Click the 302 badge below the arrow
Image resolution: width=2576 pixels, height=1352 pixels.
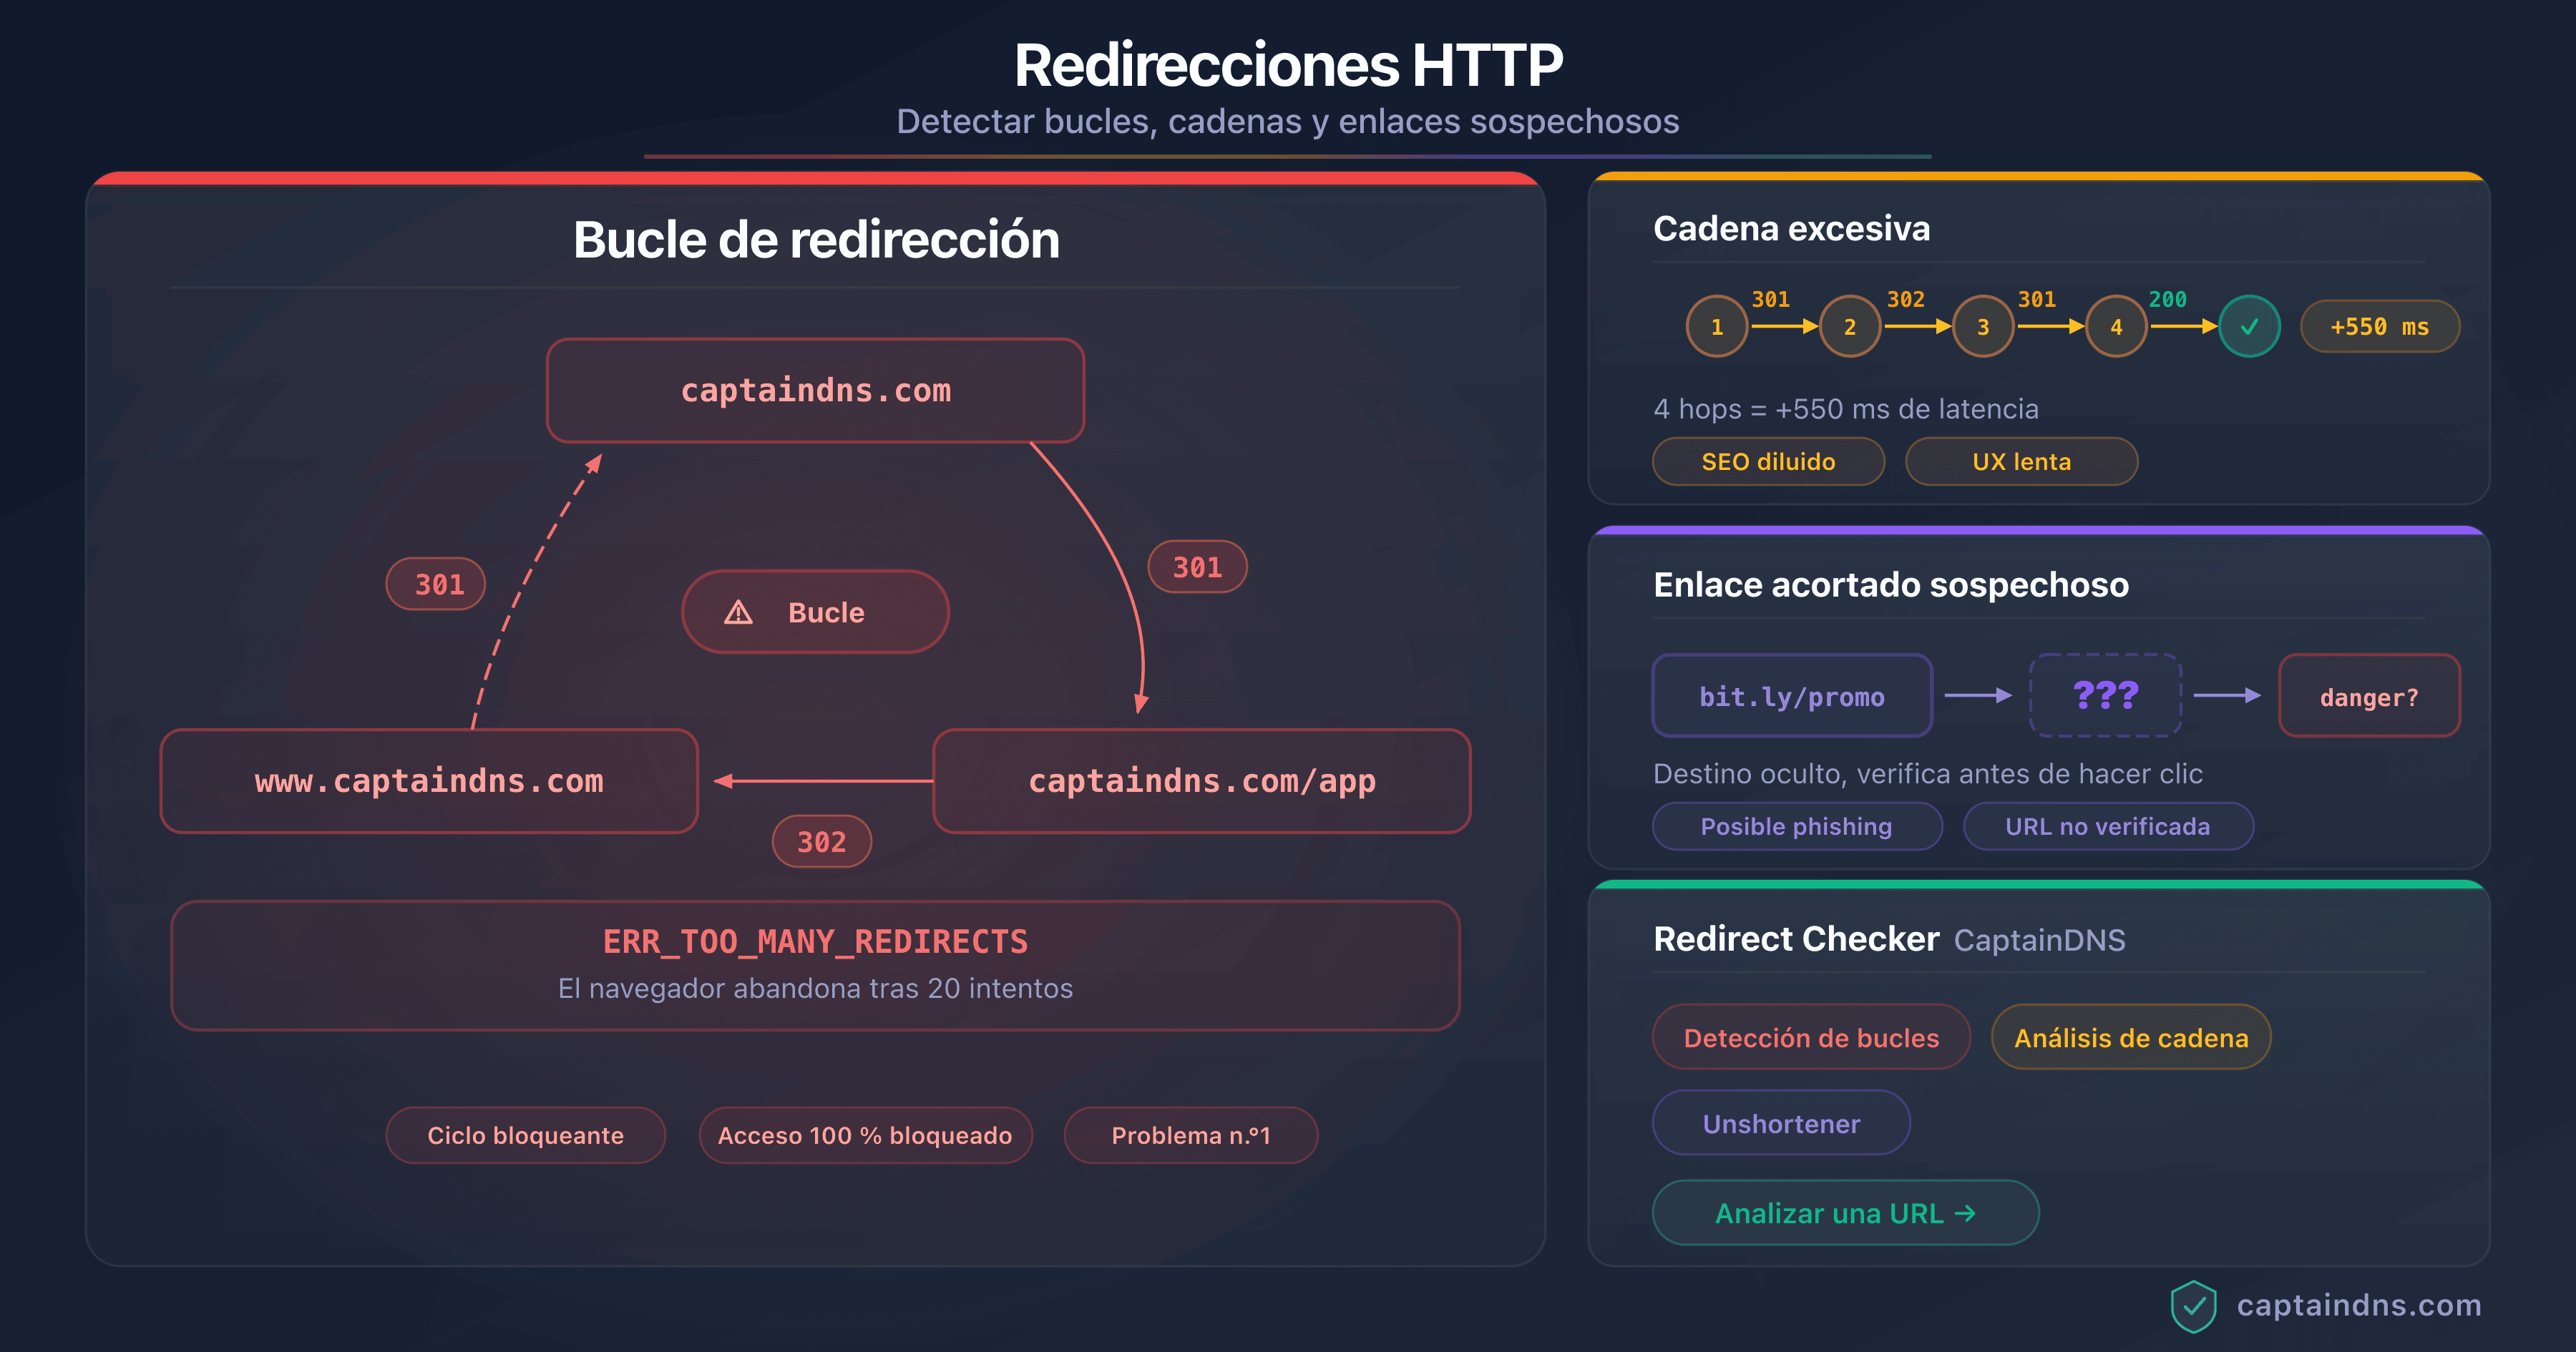click(x=821, y=841)
